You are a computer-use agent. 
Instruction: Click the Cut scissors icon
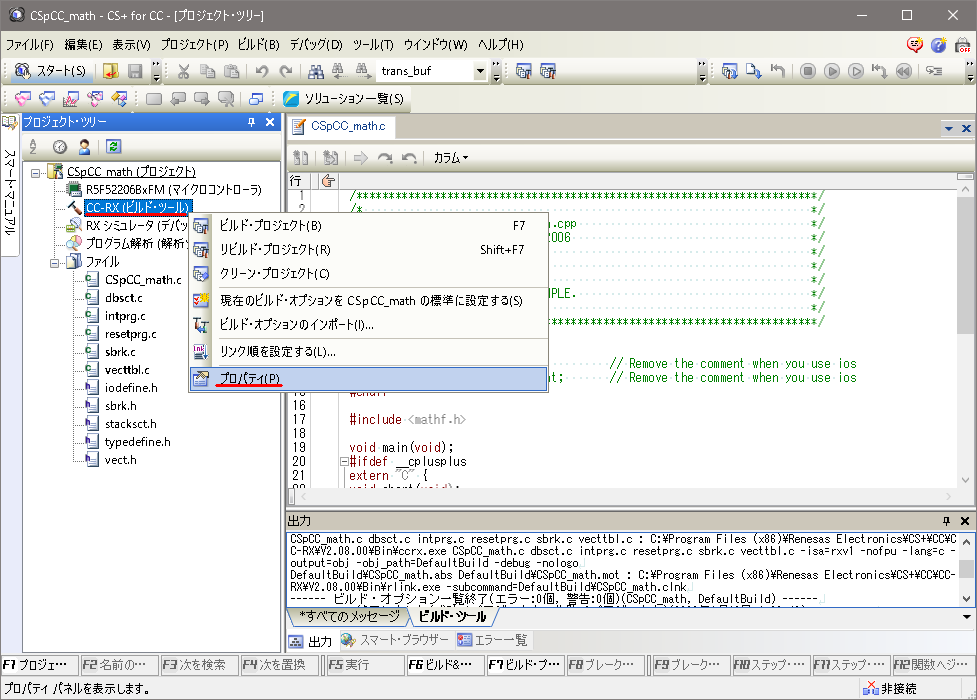click(183, 71)
